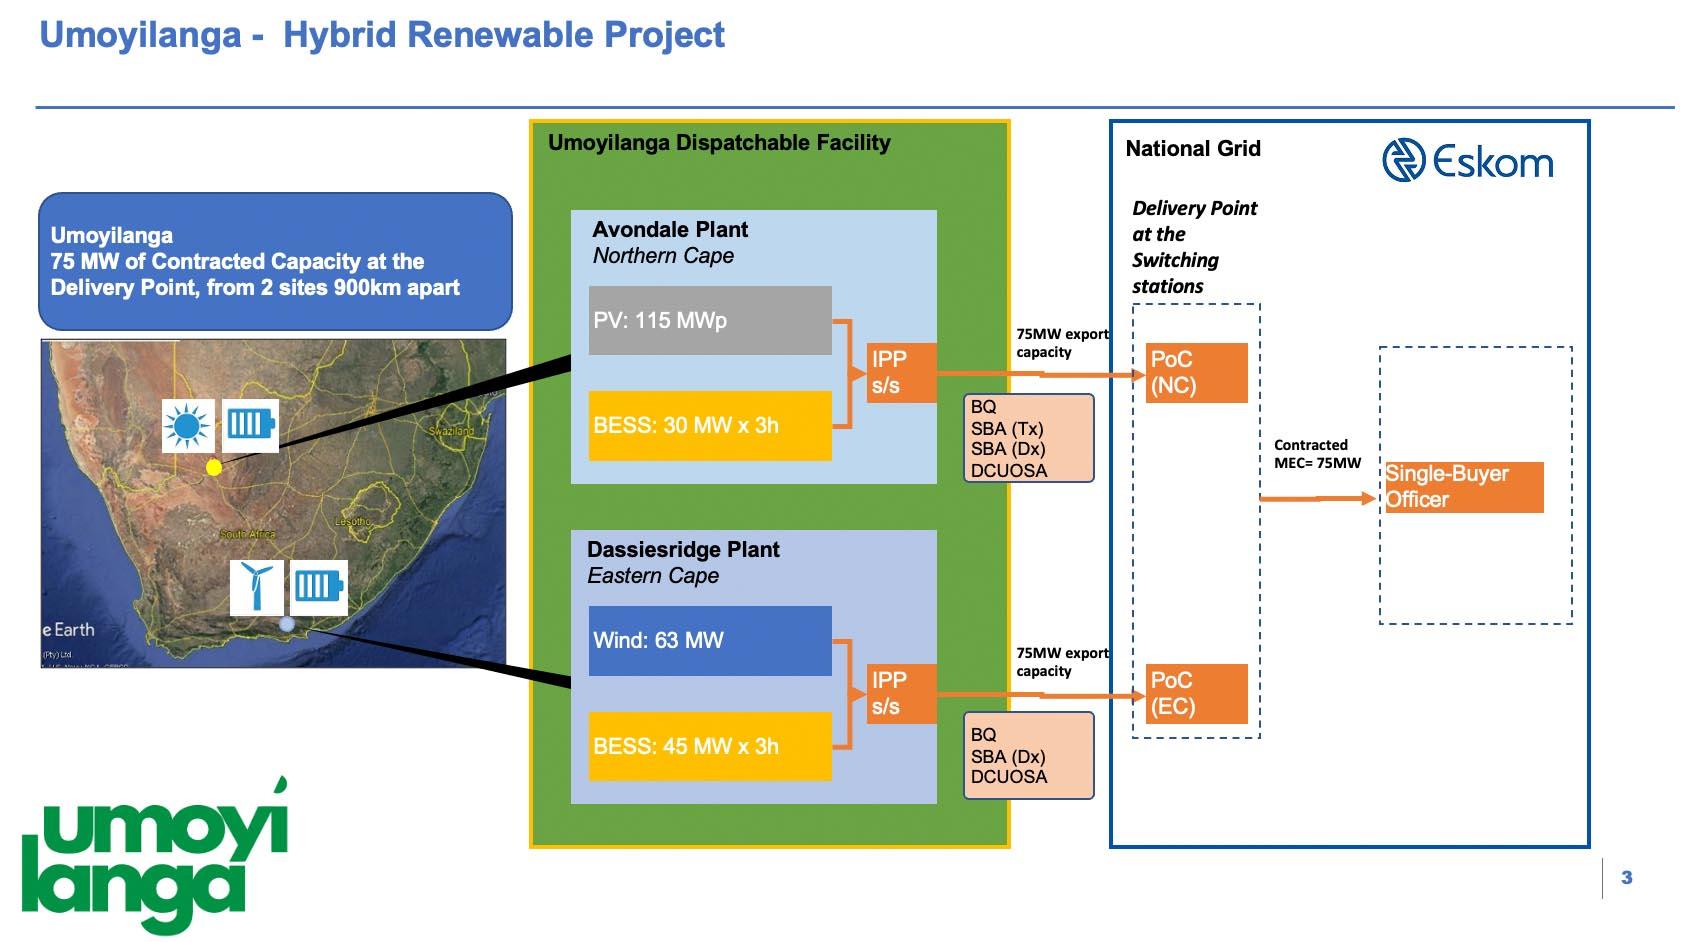Click the slide page number 3
The width and height of the screenshot is (1700, 942).
1627,878
